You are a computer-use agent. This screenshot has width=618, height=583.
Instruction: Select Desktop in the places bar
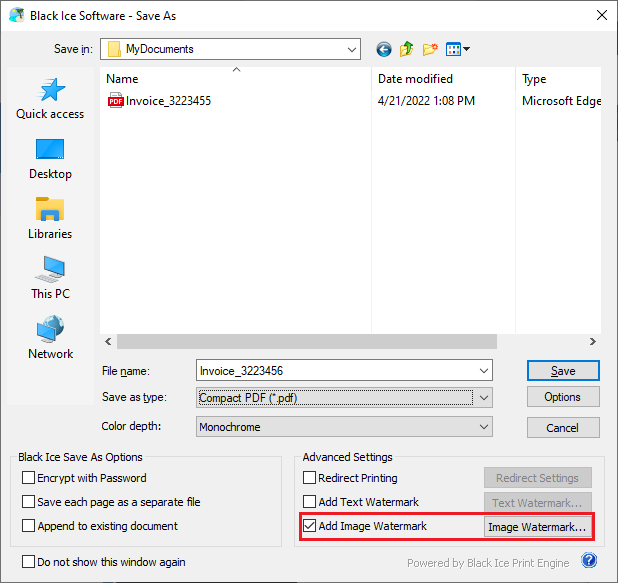(50, 158)
